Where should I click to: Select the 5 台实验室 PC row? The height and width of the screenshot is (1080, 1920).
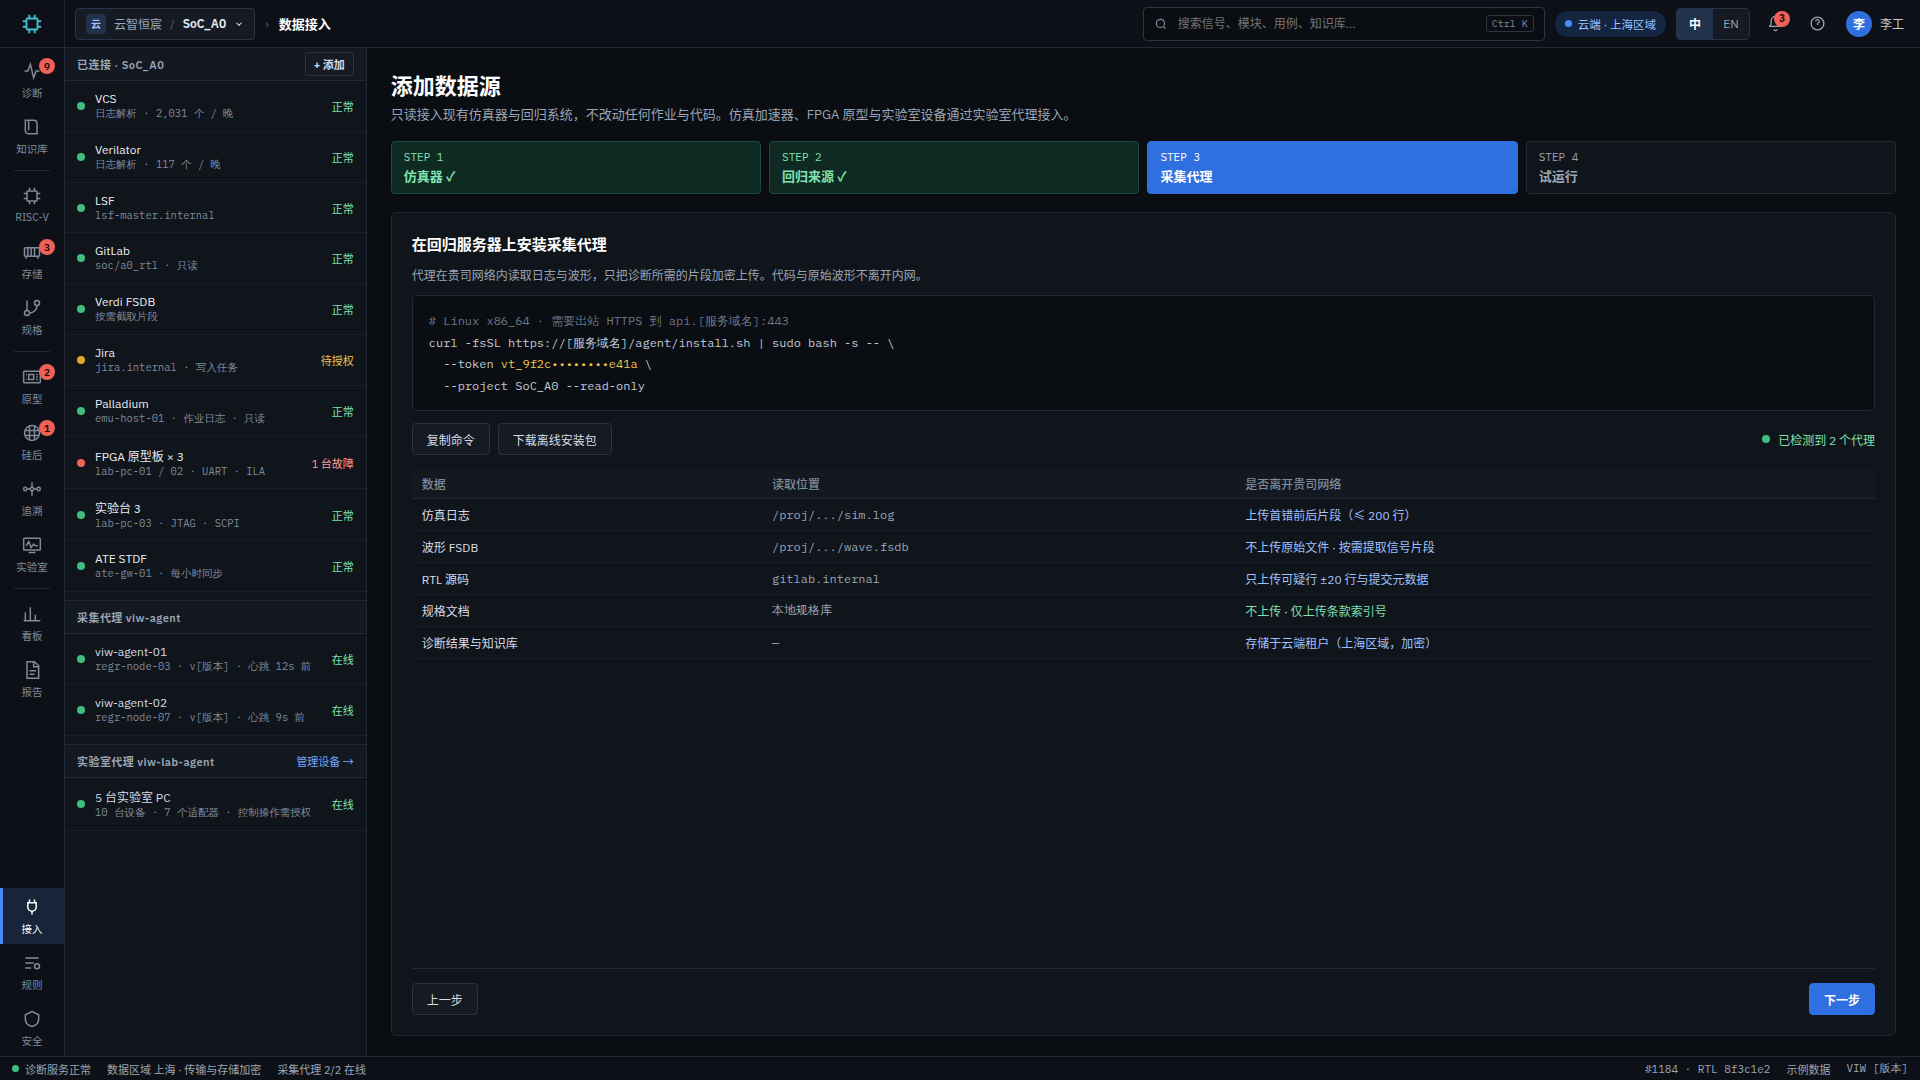[216, 804]
